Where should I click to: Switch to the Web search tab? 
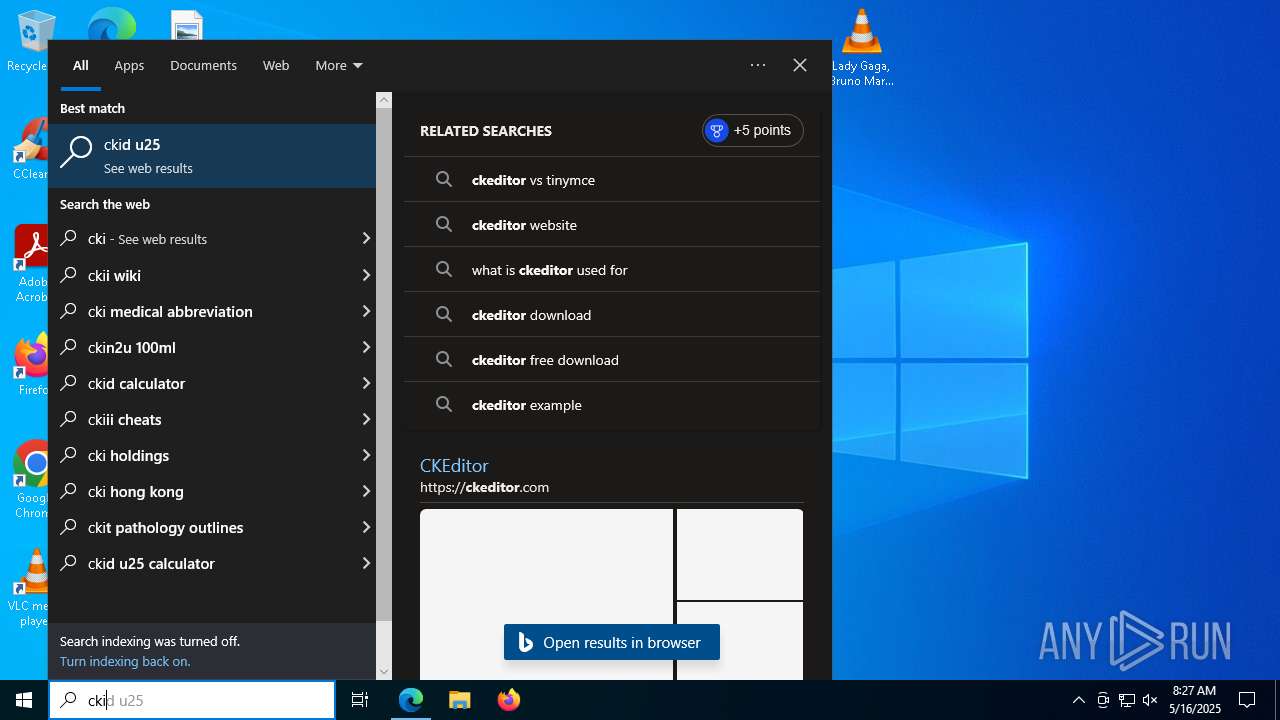pyautogui.click(x=276, y=65)
